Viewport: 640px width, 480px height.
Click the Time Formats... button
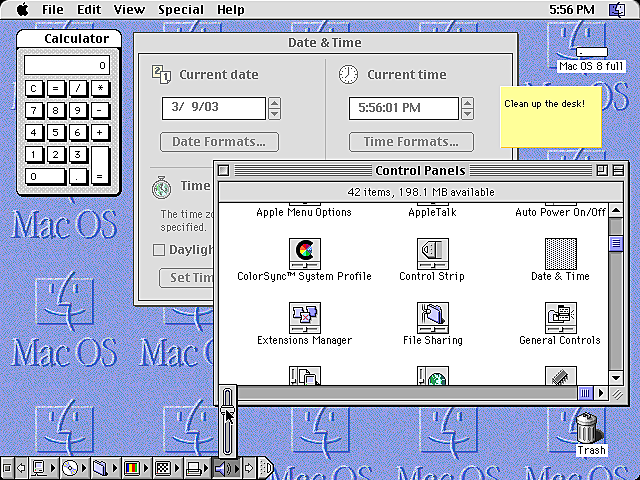(411, 142)
